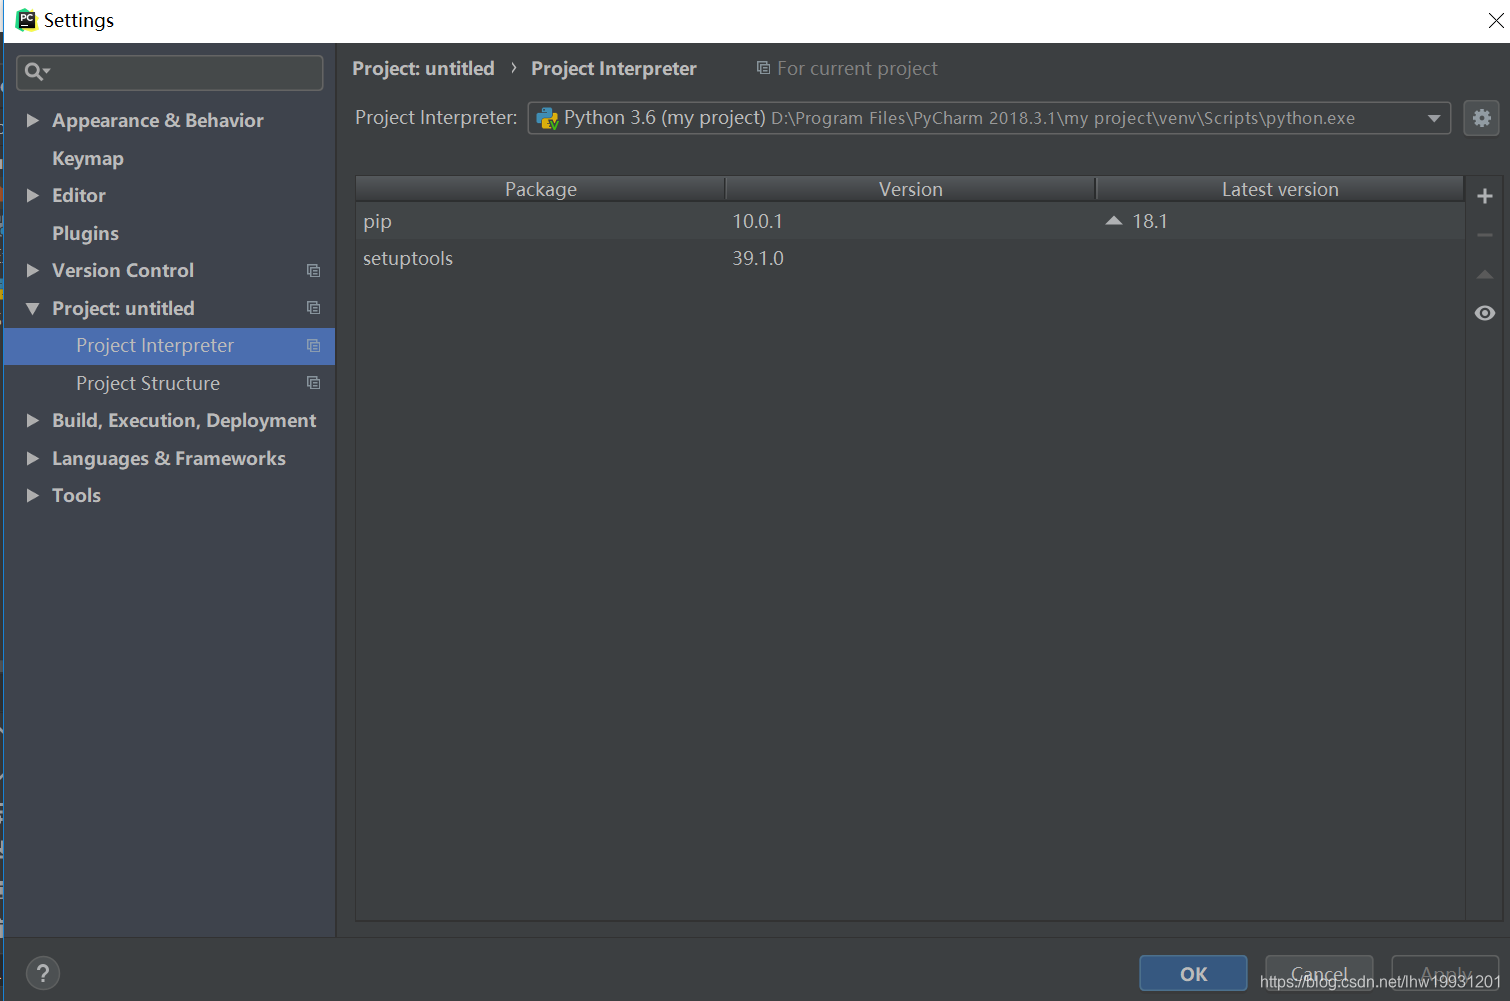Click the Help question mark icon
This screenshot has width=1510, height=1001.
pos(43,972)
